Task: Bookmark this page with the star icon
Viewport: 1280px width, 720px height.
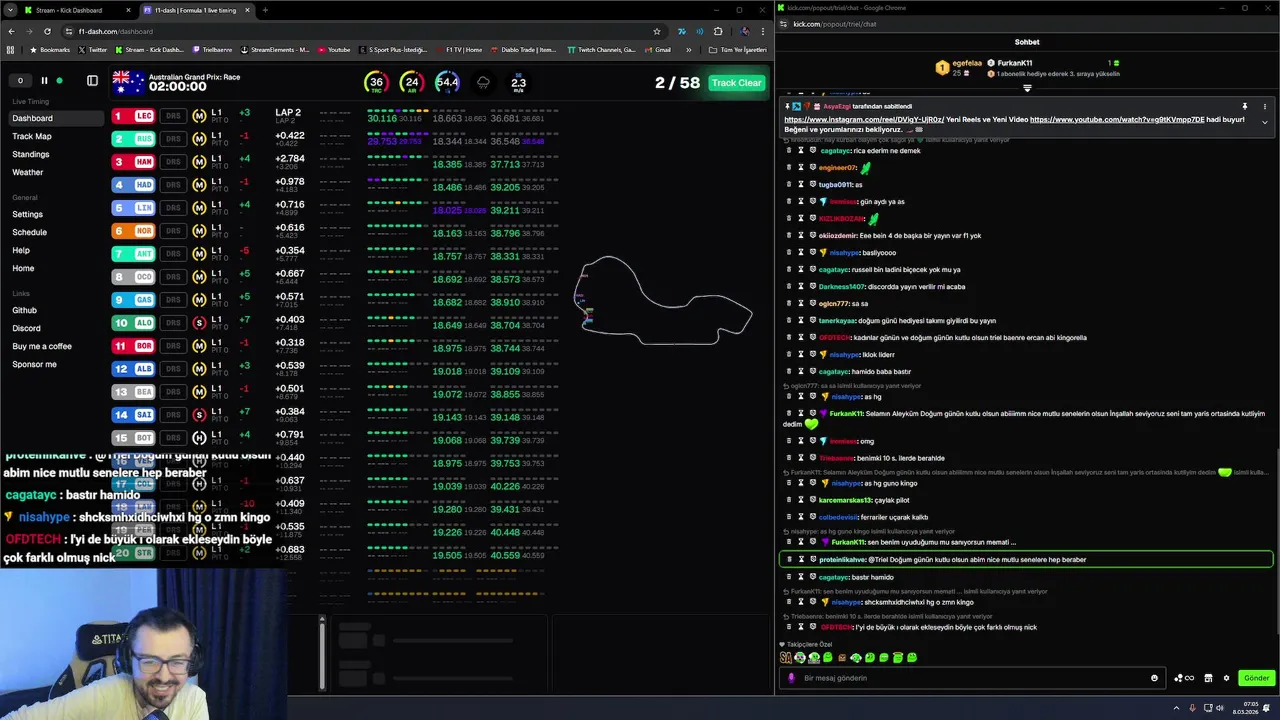Action: pos(657,31)
